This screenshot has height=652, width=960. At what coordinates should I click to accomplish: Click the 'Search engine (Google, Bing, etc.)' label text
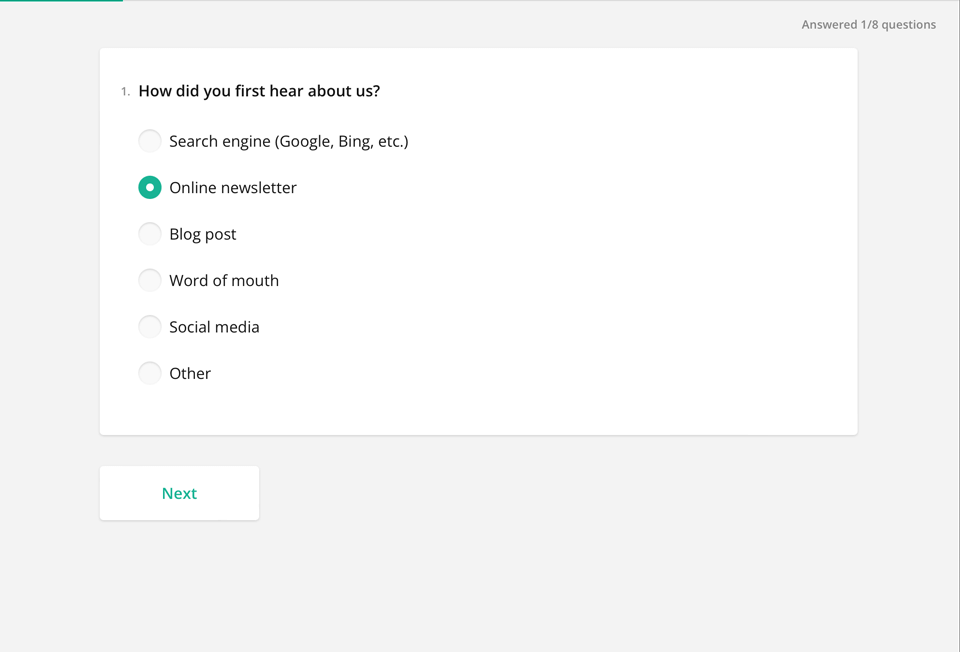click(288, 141)
